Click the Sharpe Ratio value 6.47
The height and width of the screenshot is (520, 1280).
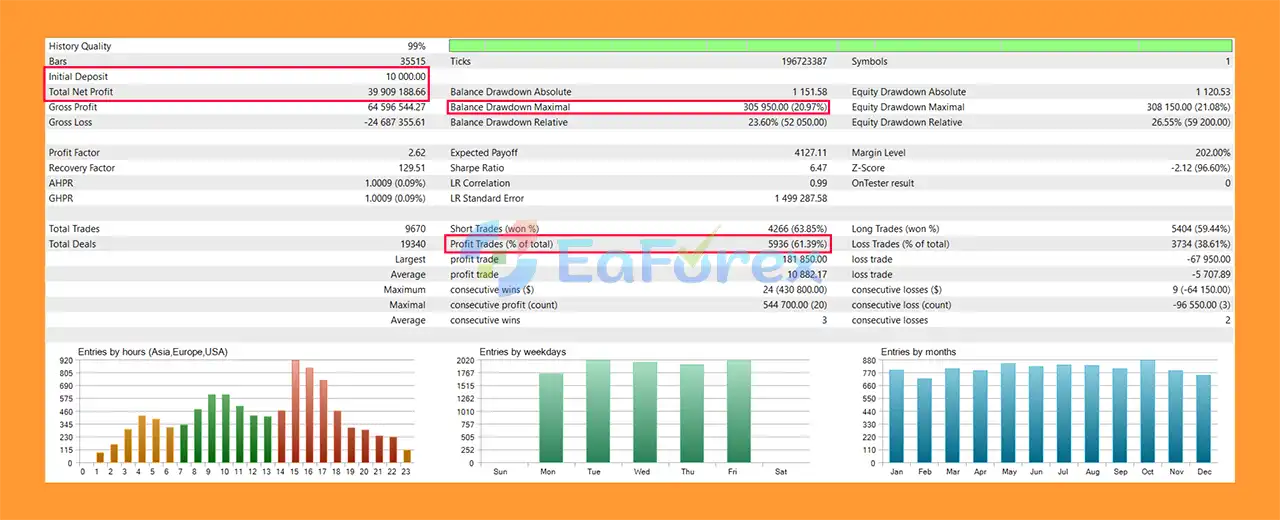click(816, 168)
